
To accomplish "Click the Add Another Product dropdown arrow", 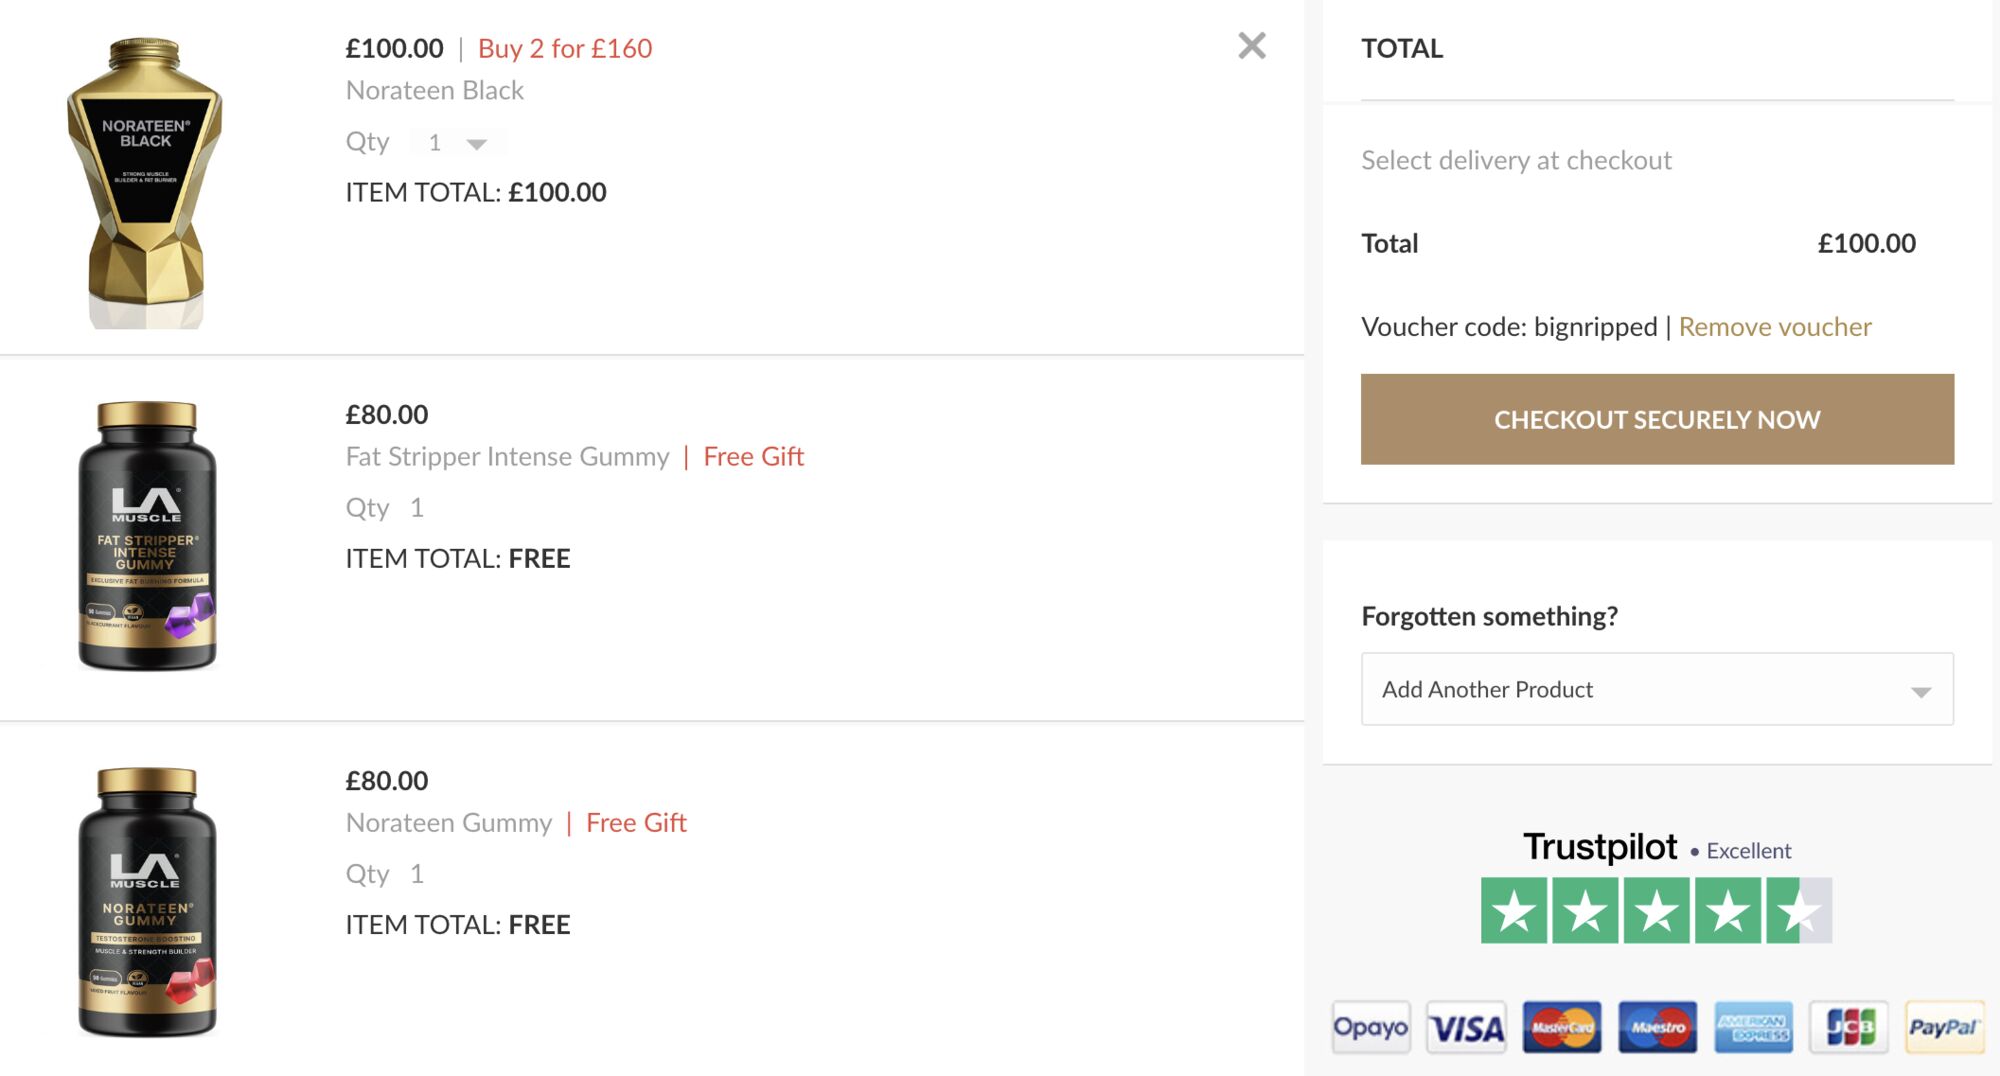I will click(1920, 692).
